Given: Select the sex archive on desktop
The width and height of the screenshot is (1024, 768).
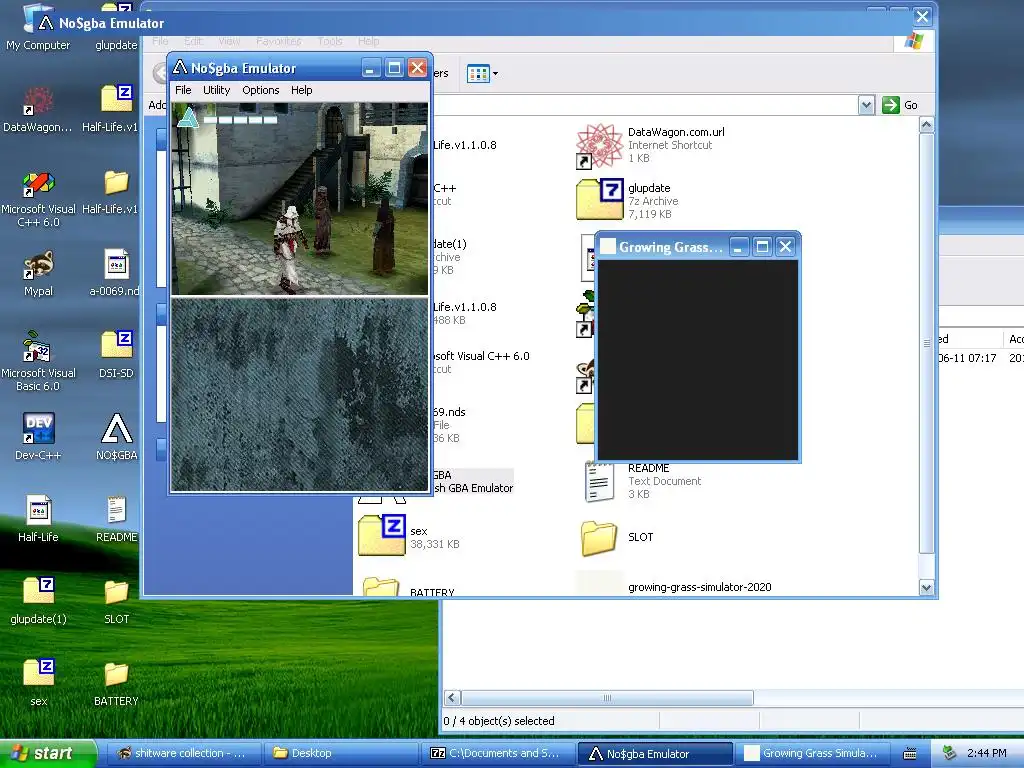Looking at the screenshot, I should click(39, 683).
